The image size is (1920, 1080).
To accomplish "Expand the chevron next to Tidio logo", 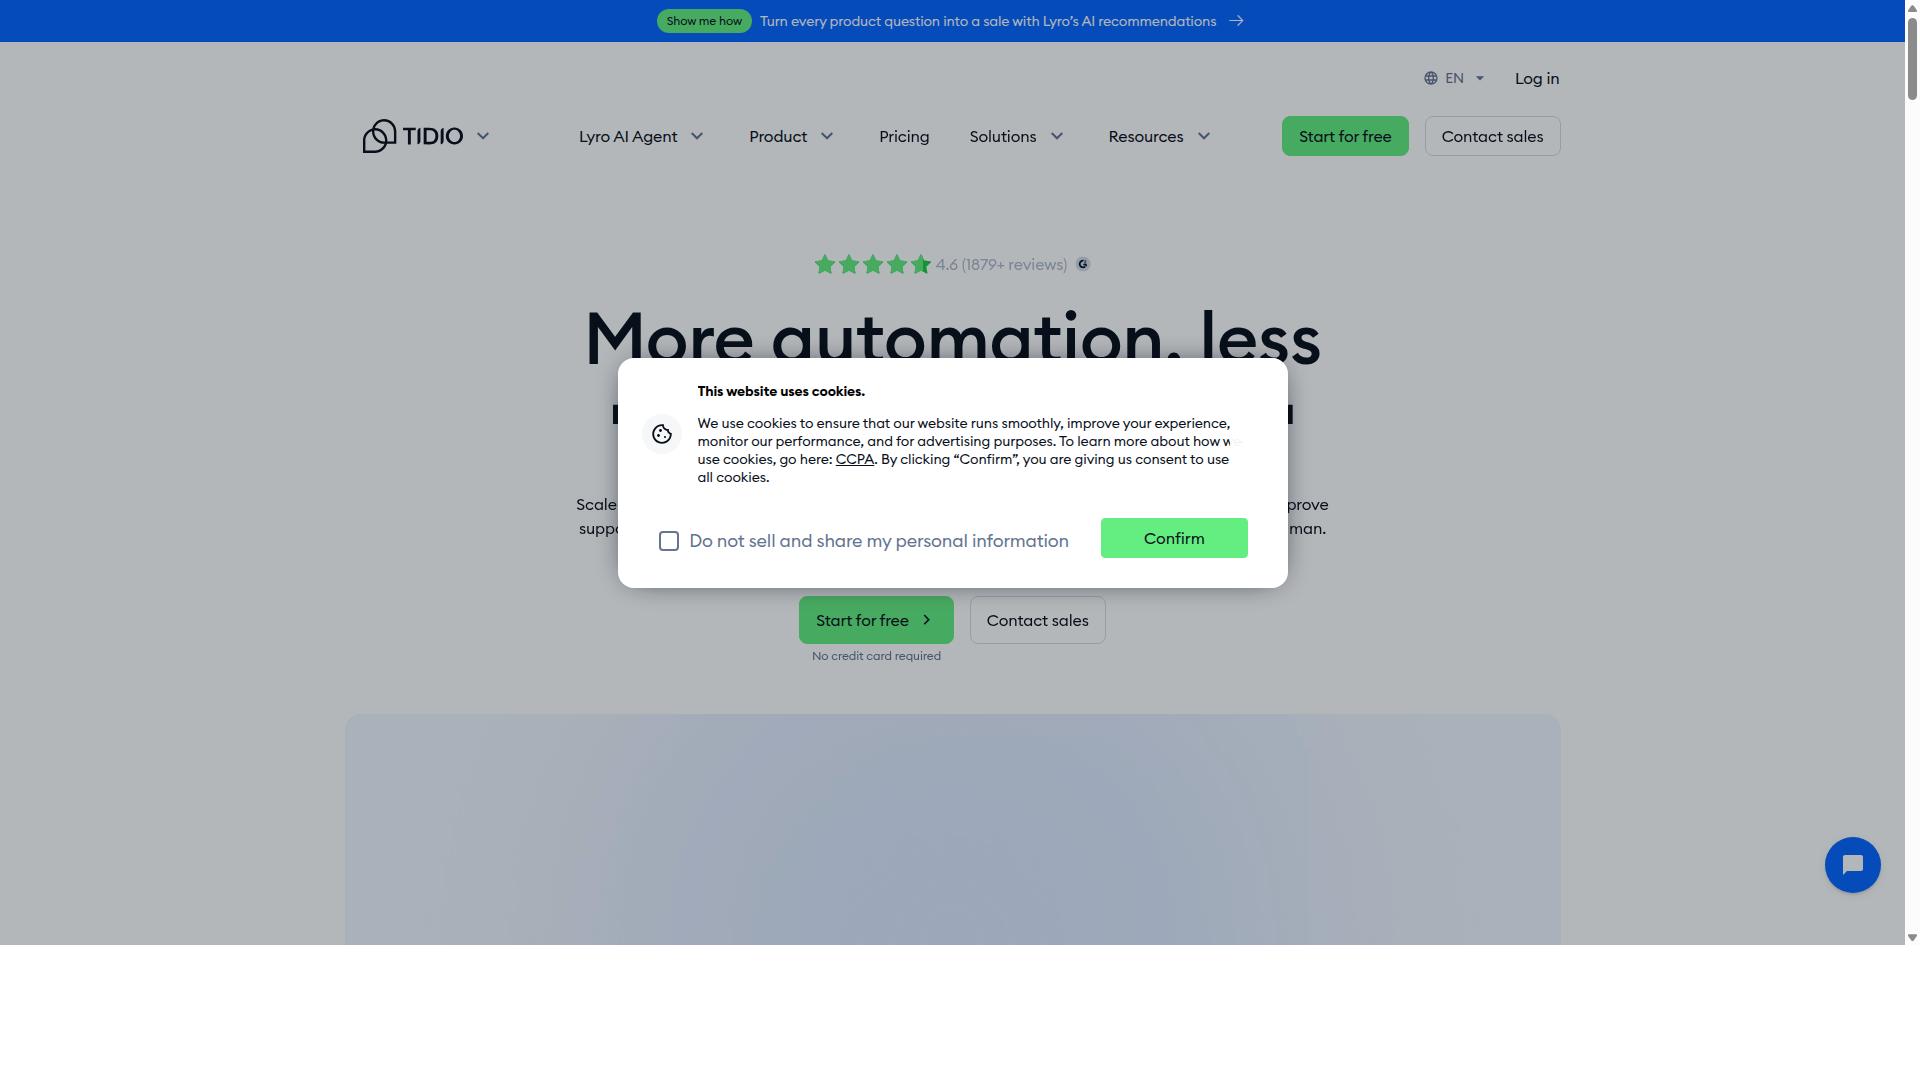I will pyautogui.click(x=483, y=136).
